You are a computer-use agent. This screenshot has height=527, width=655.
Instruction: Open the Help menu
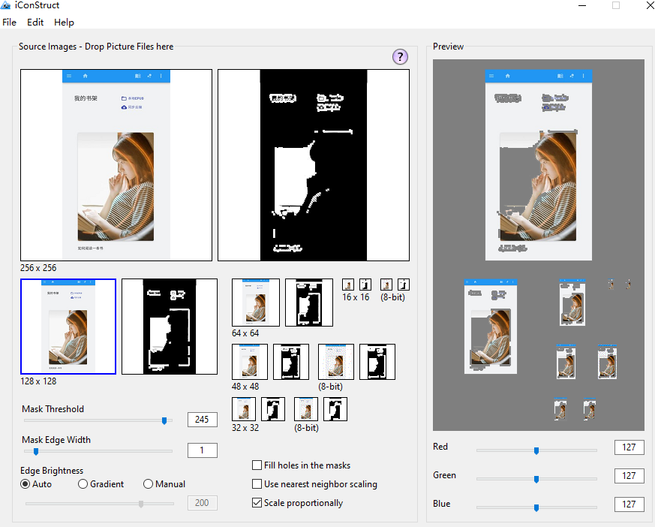pyautogui.click(x=64, y=22)
